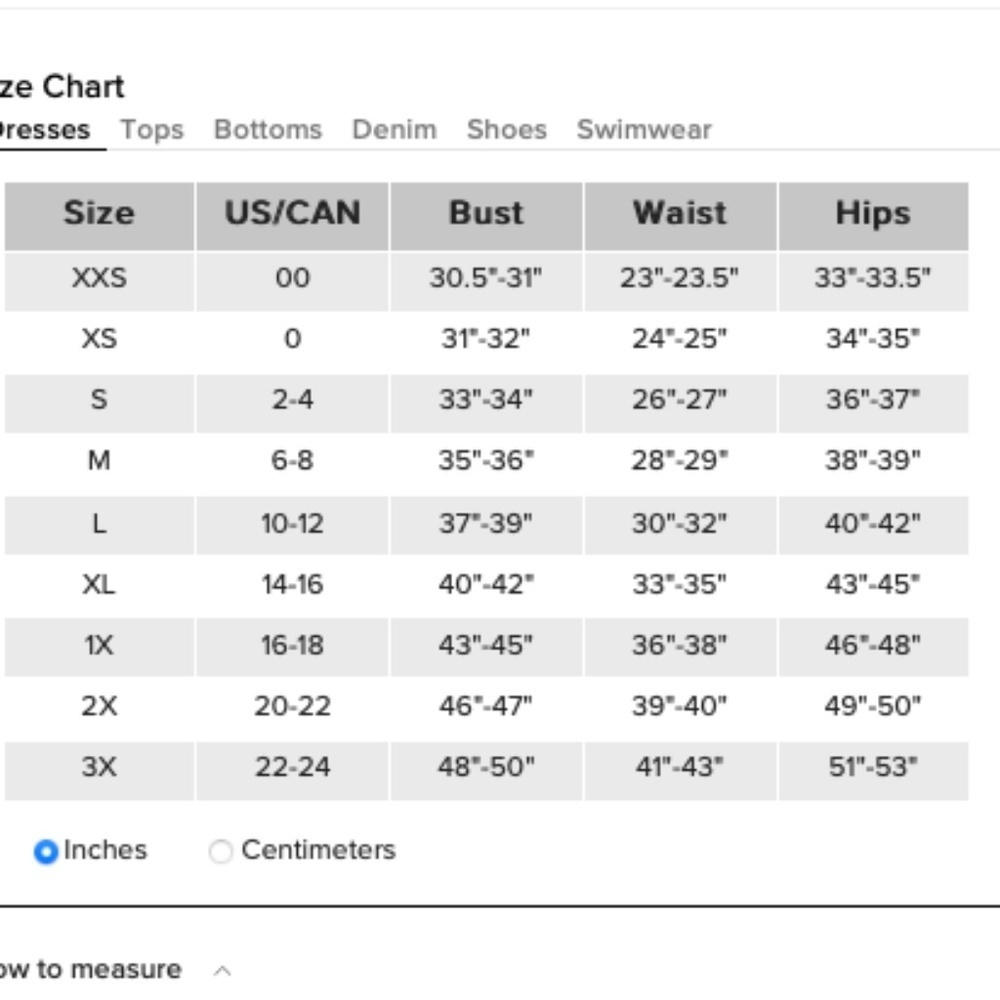Click the How to measure heading
This screenshot has height=1000, width=1000.
coord(90,969)
